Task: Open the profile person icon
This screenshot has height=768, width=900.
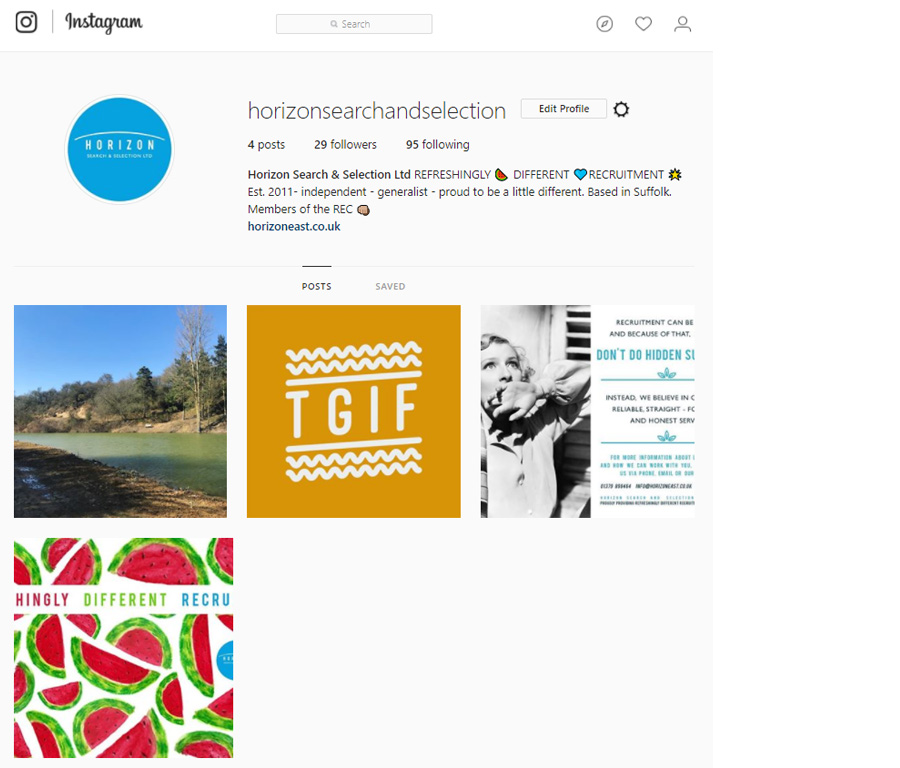Action: coord(682,24)
